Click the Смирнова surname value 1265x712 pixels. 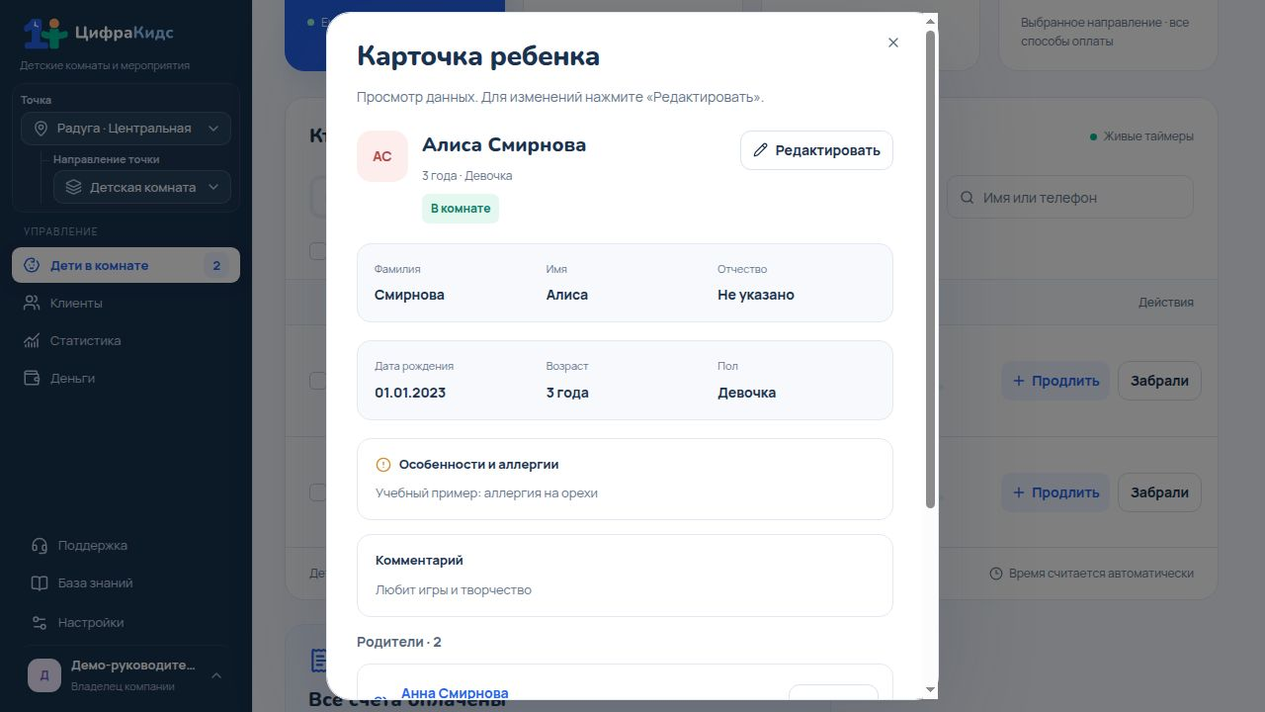[409, 295]
